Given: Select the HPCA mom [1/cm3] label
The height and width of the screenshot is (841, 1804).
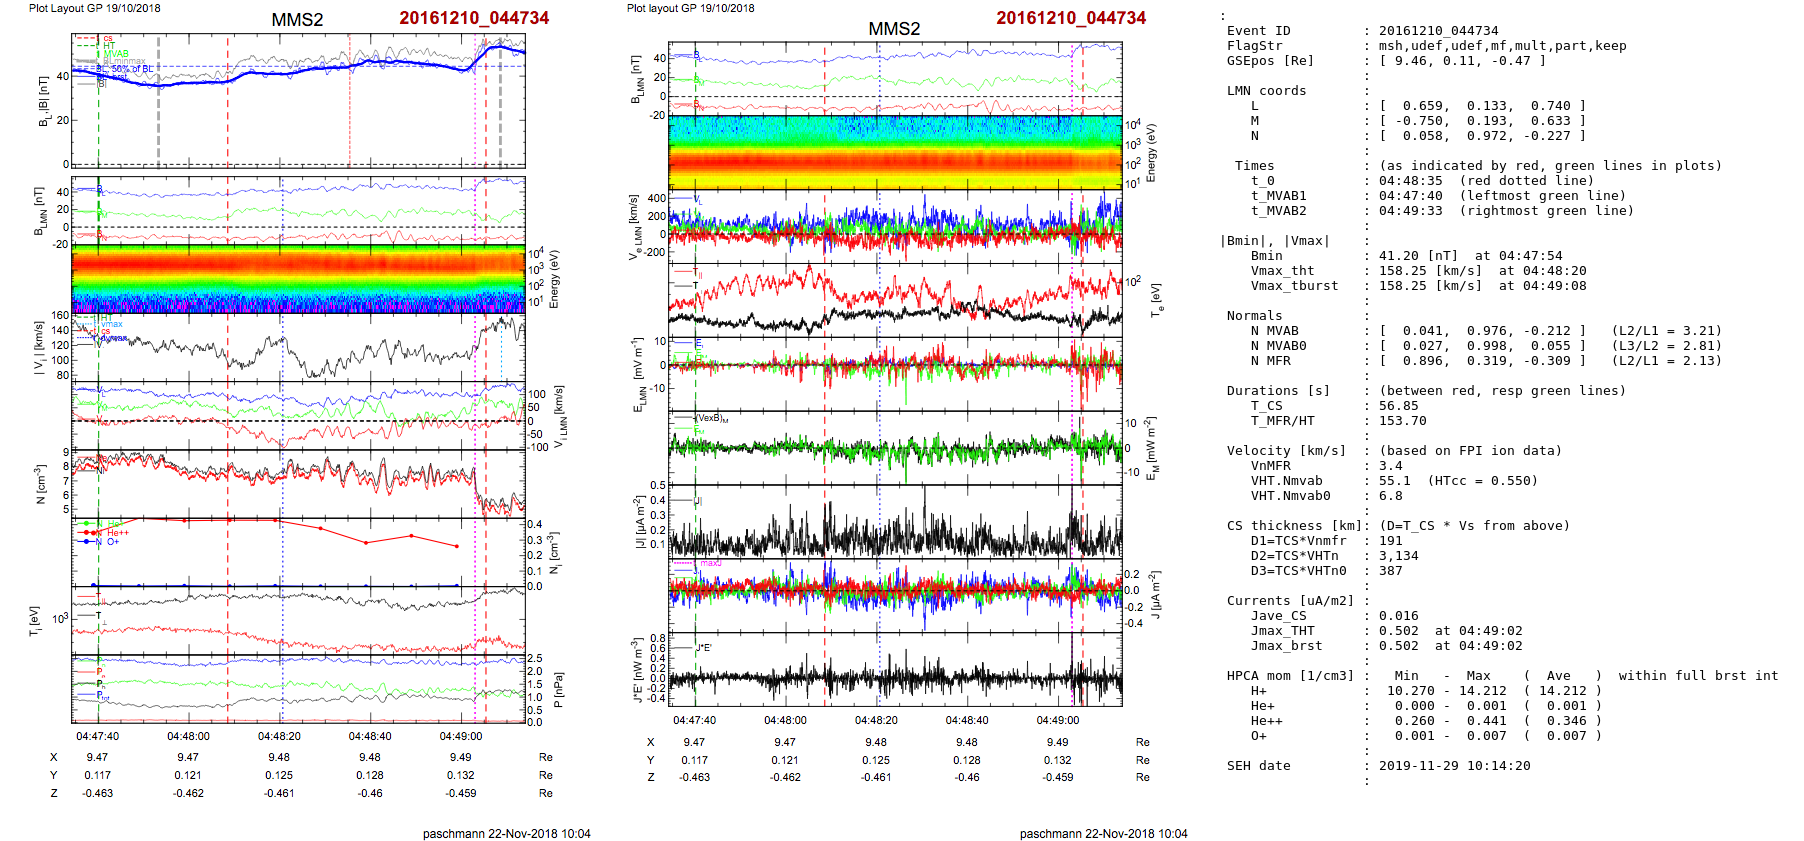Looking at the screenshot, I should (1290, 676).
